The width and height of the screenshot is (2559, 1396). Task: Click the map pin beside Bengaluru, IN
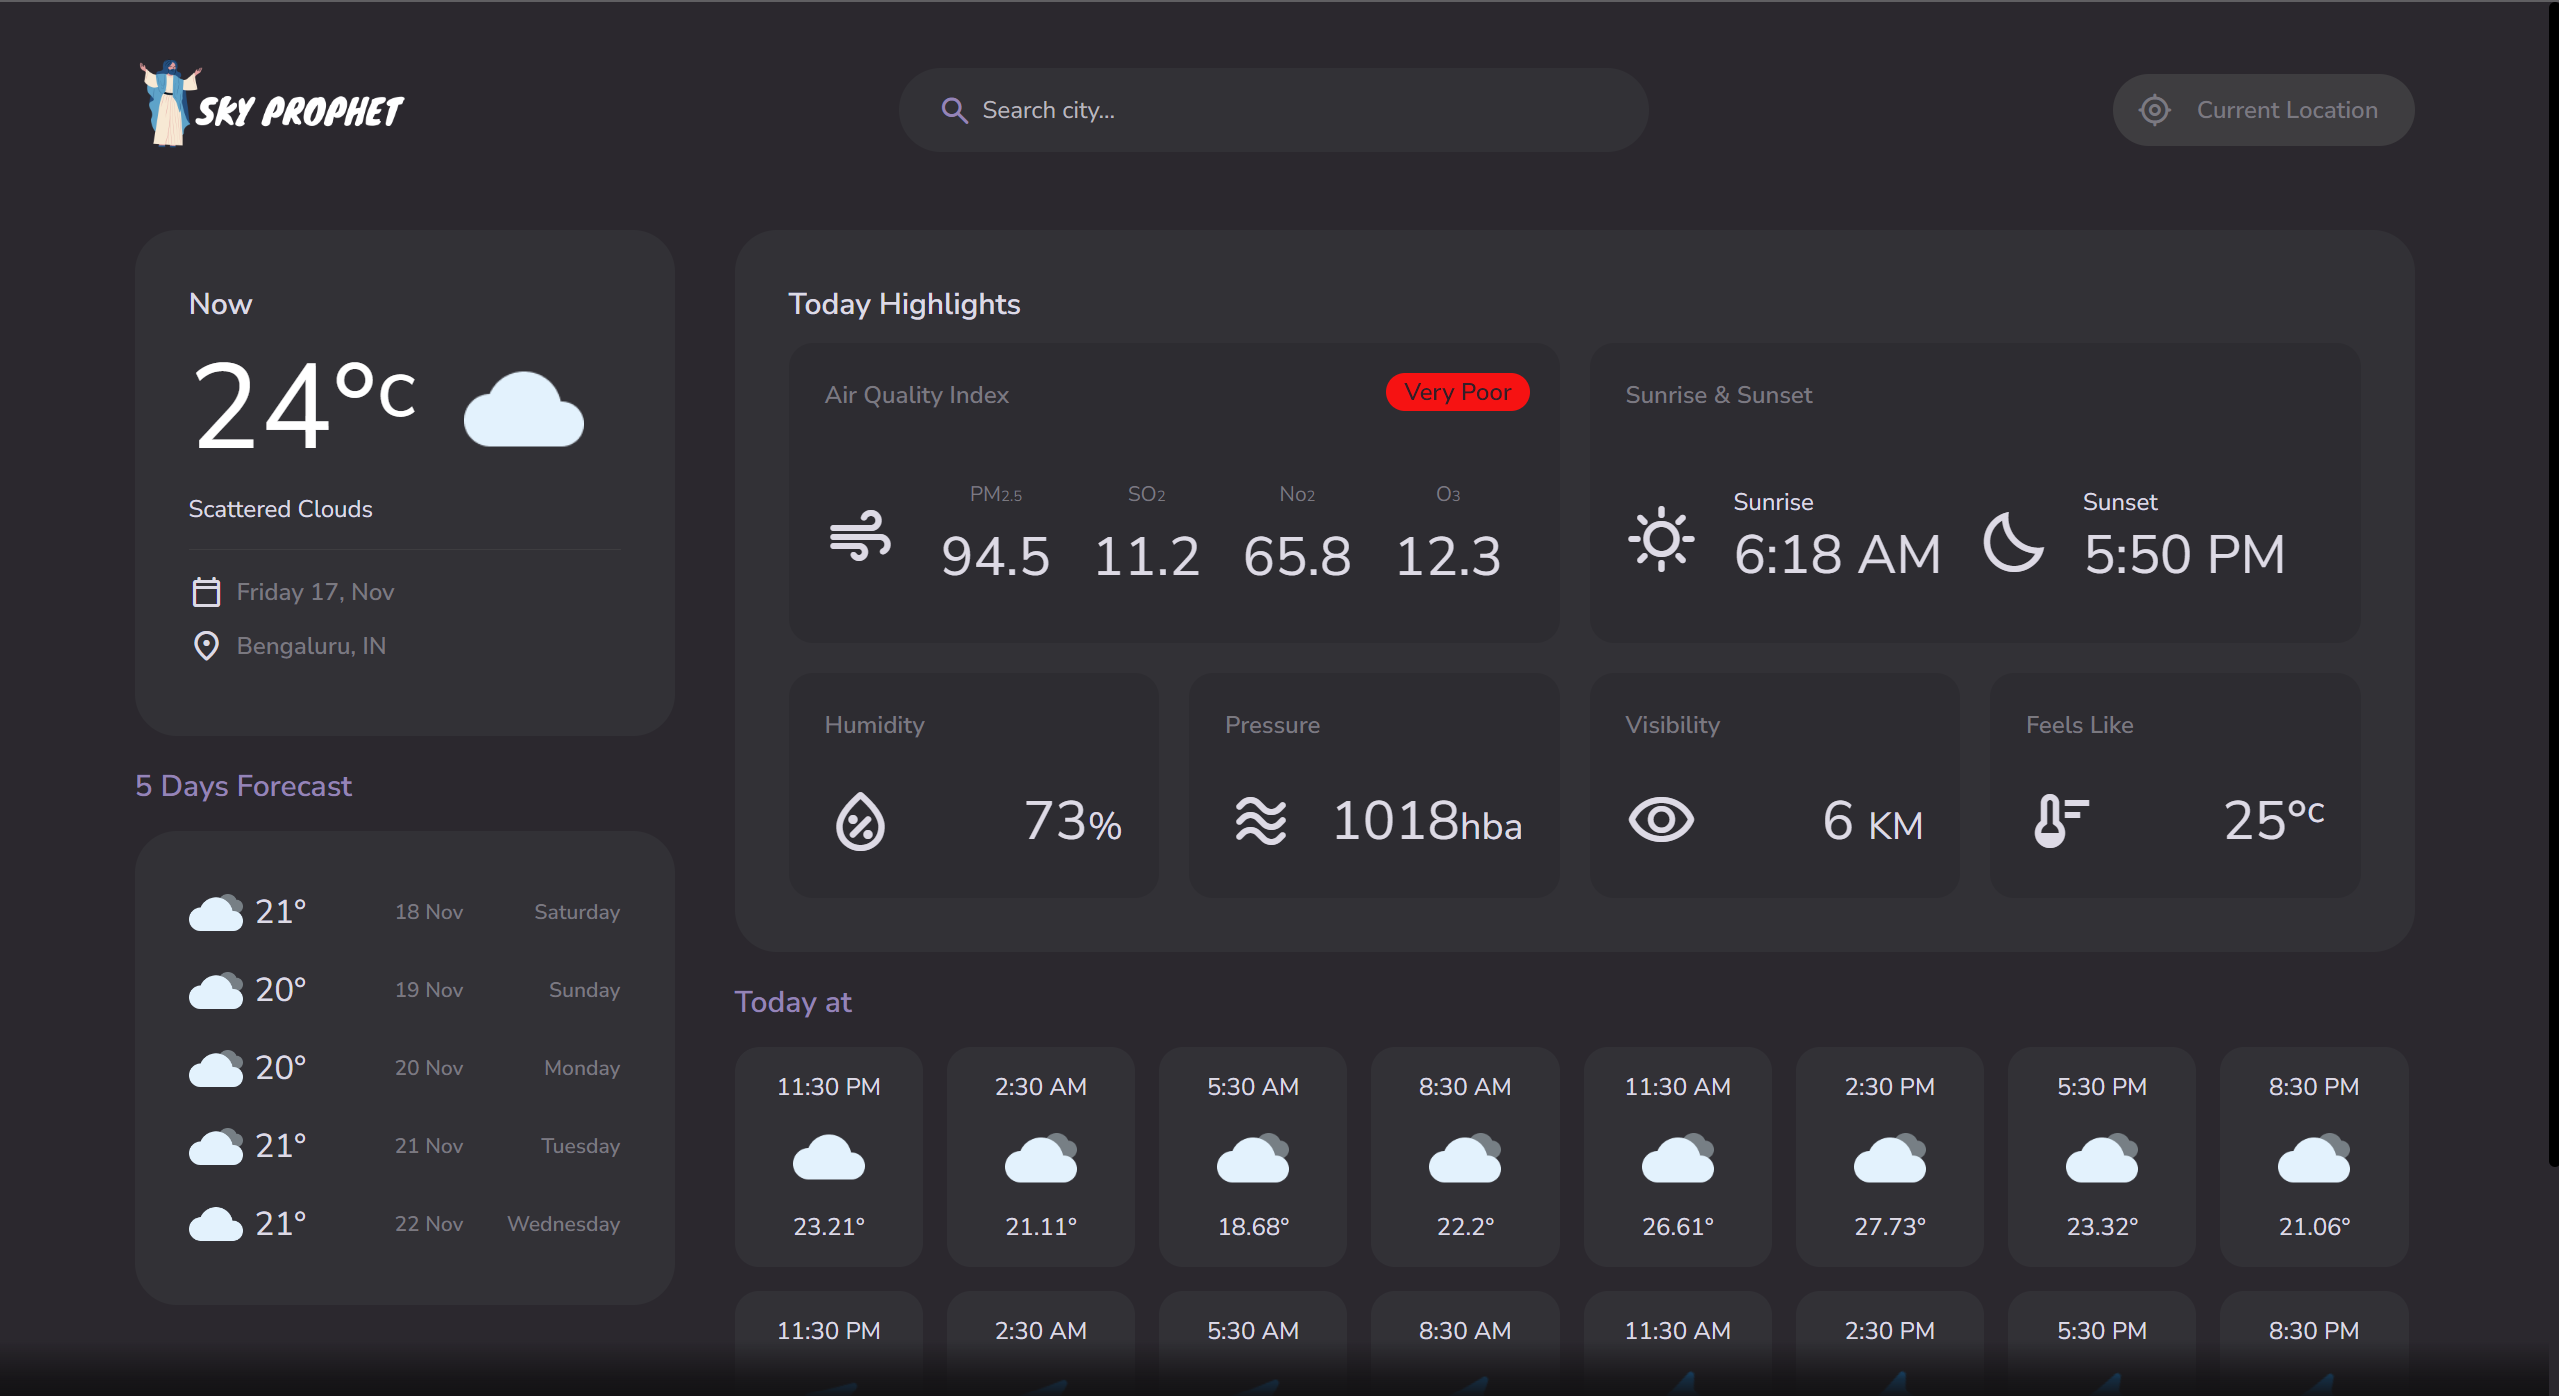click(x=206, y=646)
